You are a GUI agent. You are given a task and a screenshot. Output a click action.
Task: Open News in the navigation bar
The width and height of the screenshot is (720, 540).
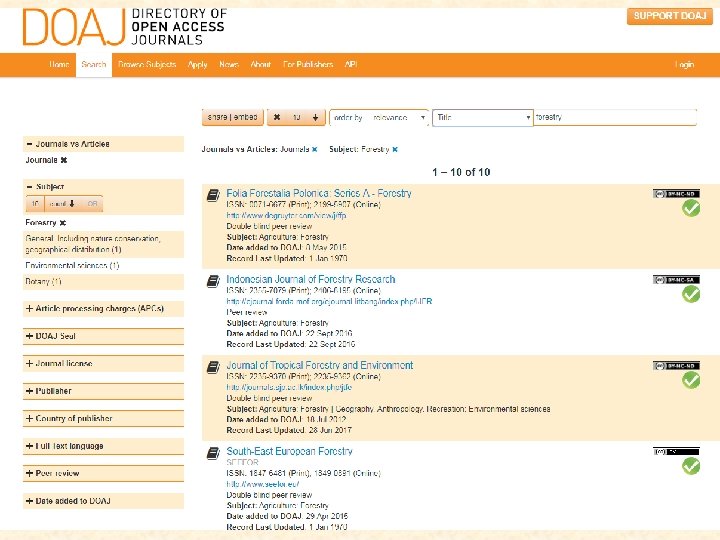[229, 65]
